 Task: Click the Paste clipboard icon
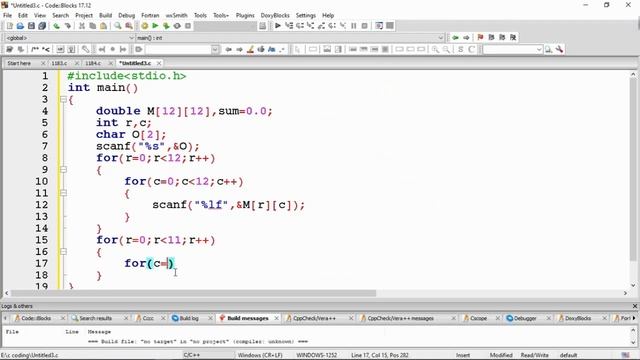(104, 26)
